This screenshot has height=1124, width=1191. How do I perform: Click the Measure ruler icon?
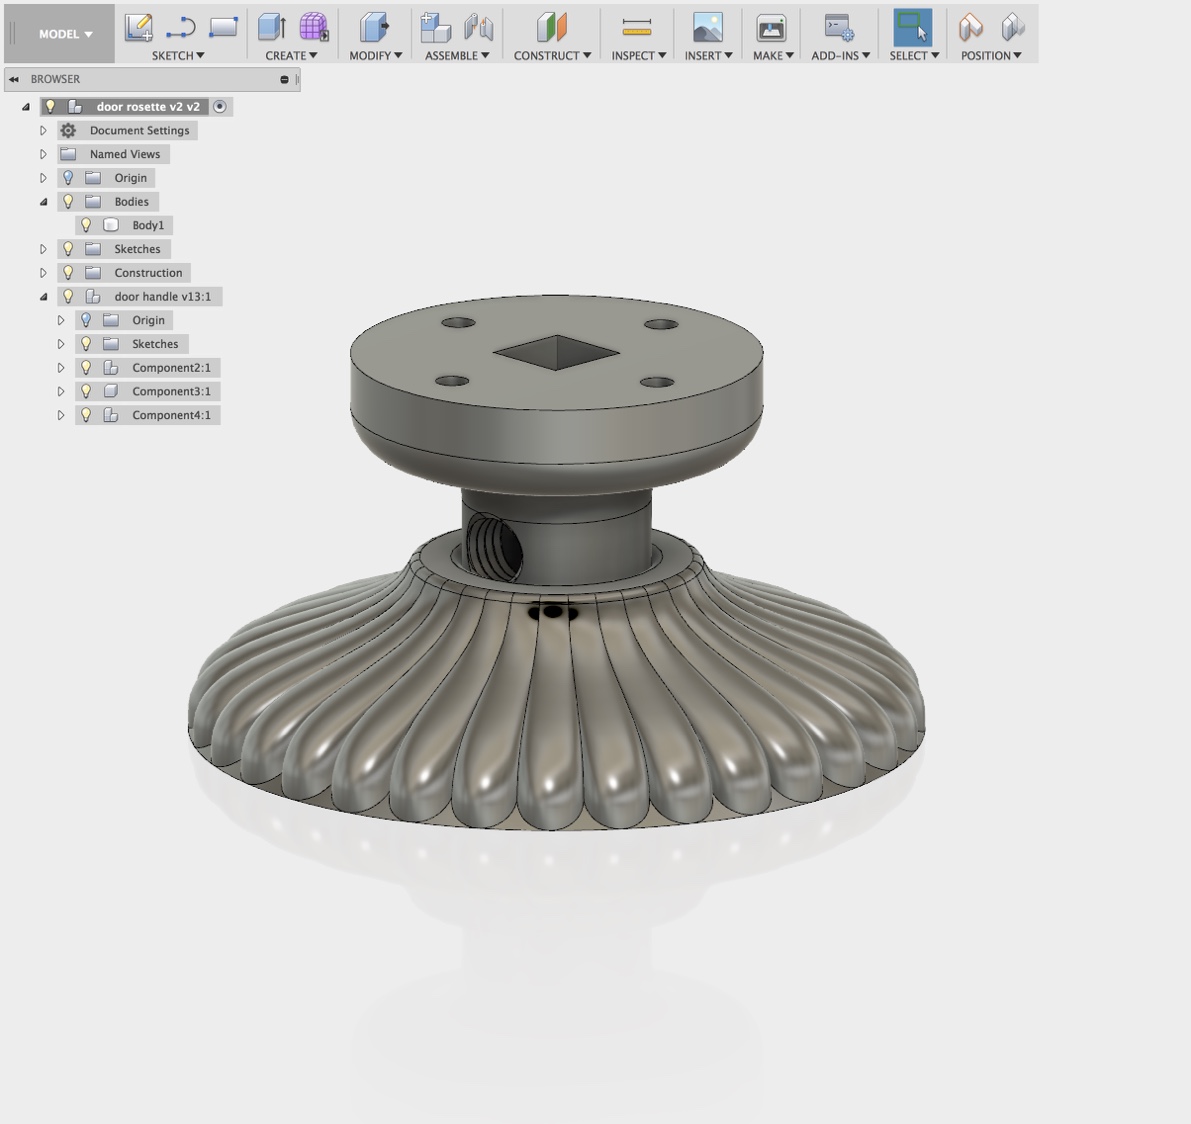click(x=637, y=28)
